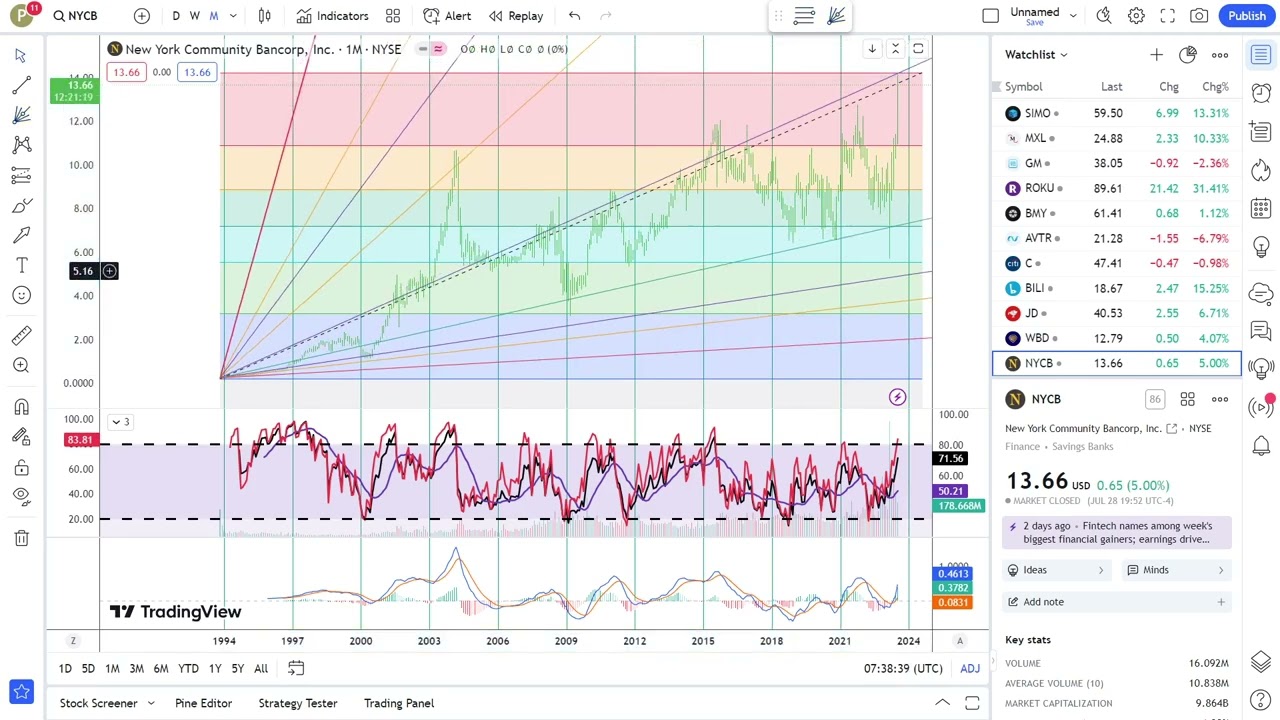Maximize the bottom panel
The height and width of the screenshot is (720, 1280).
972,703
